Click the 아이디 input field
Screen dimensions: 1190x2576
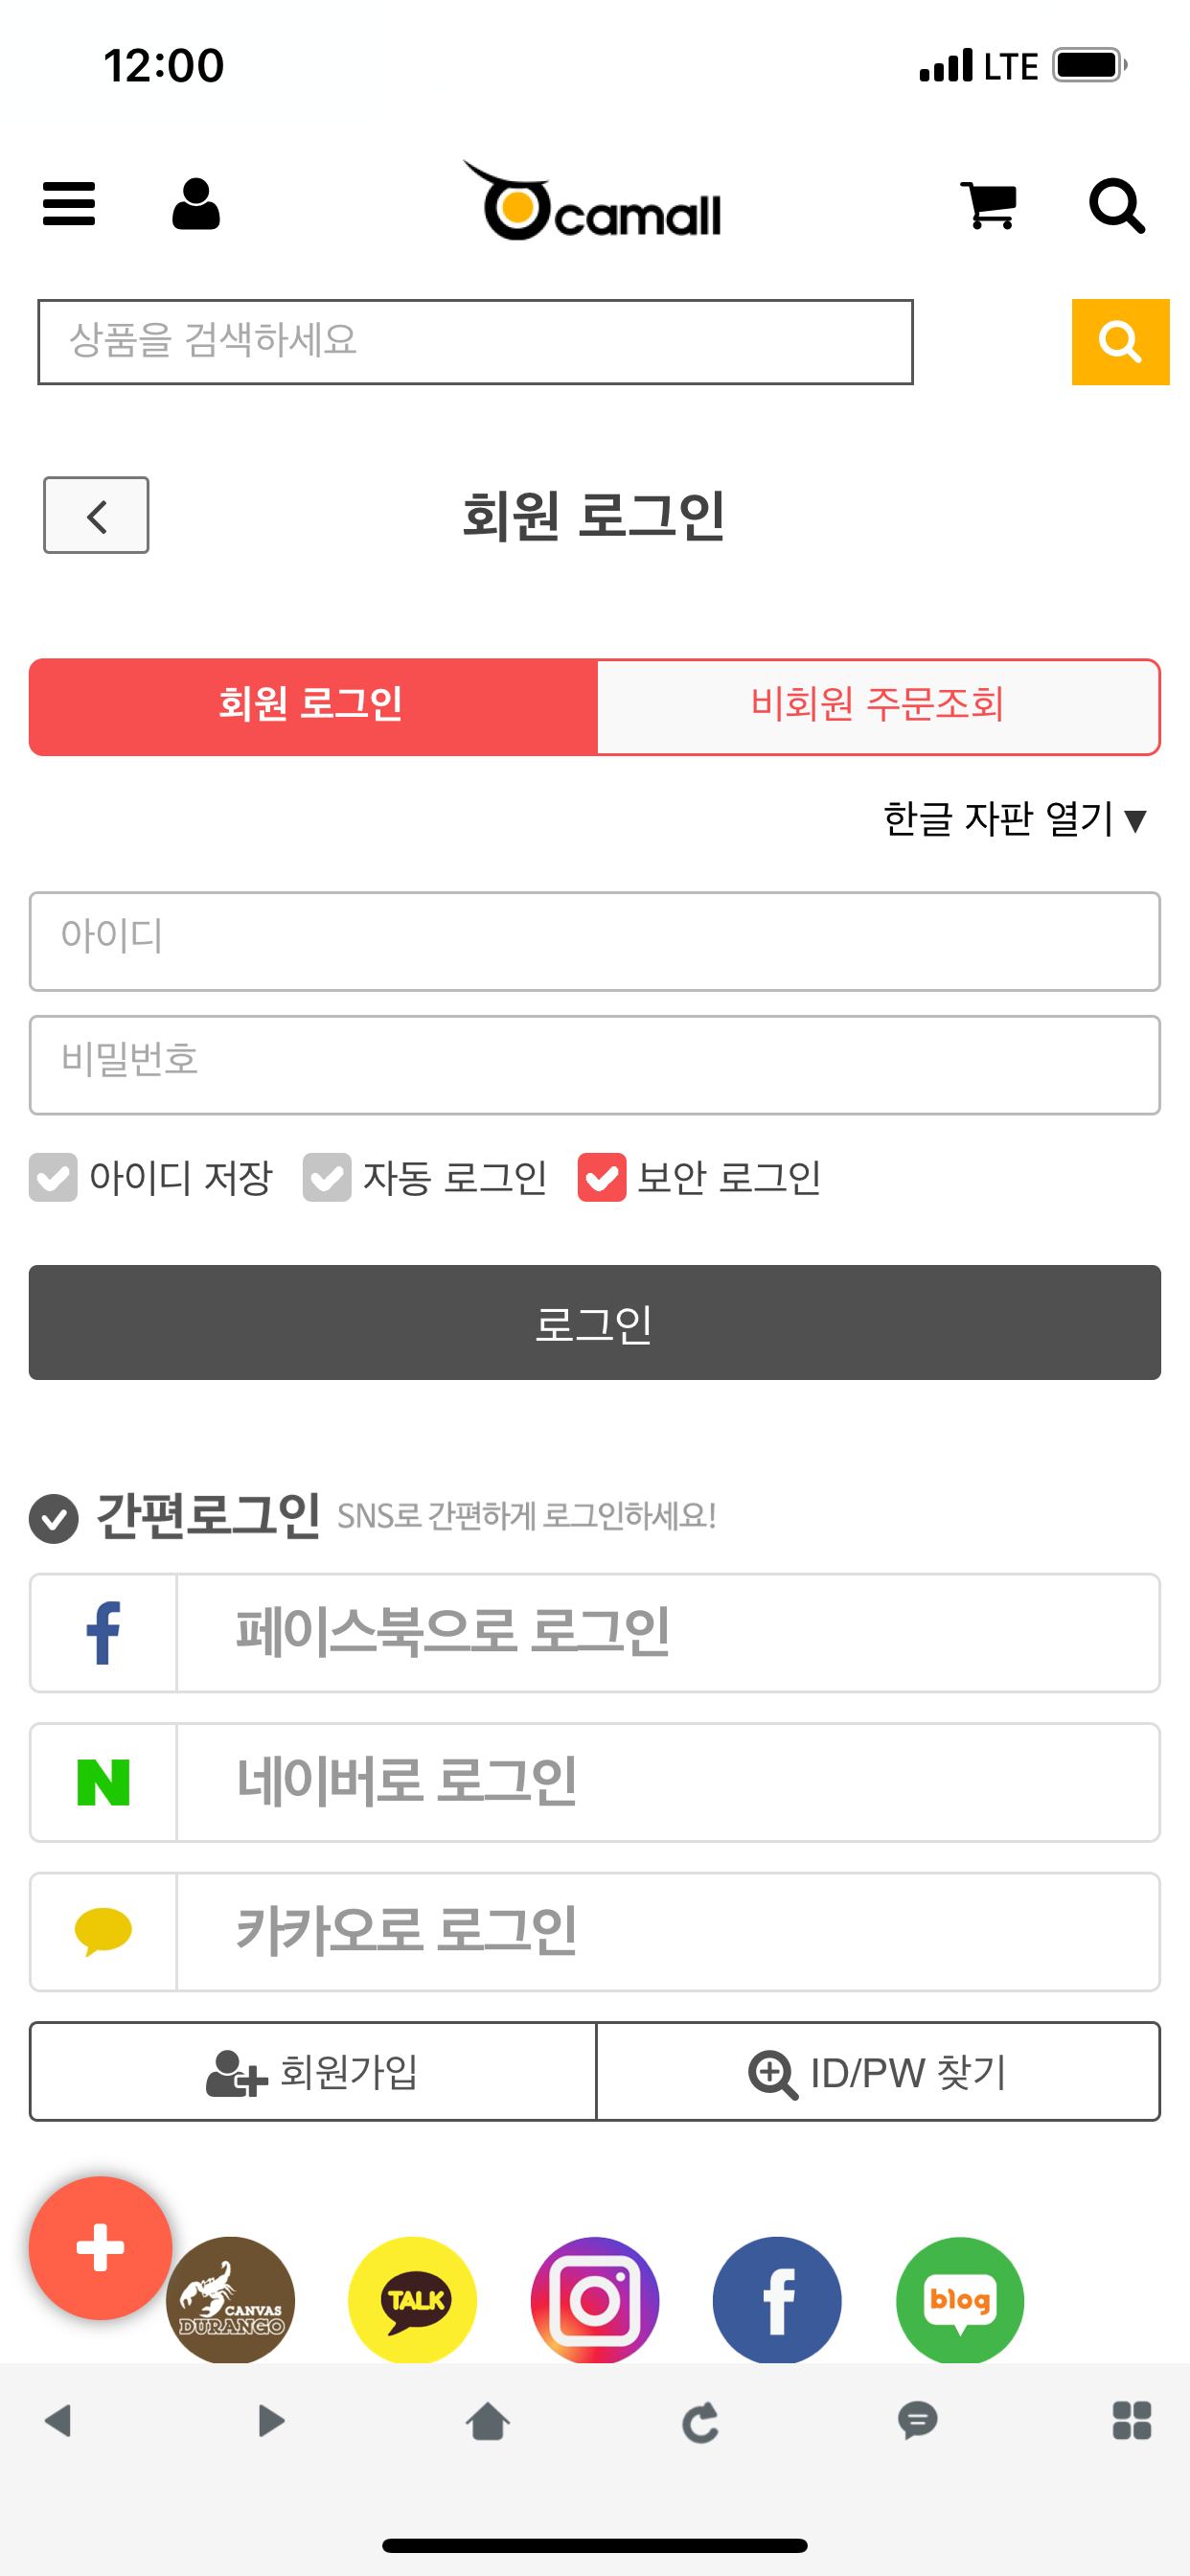pos(595,941)
